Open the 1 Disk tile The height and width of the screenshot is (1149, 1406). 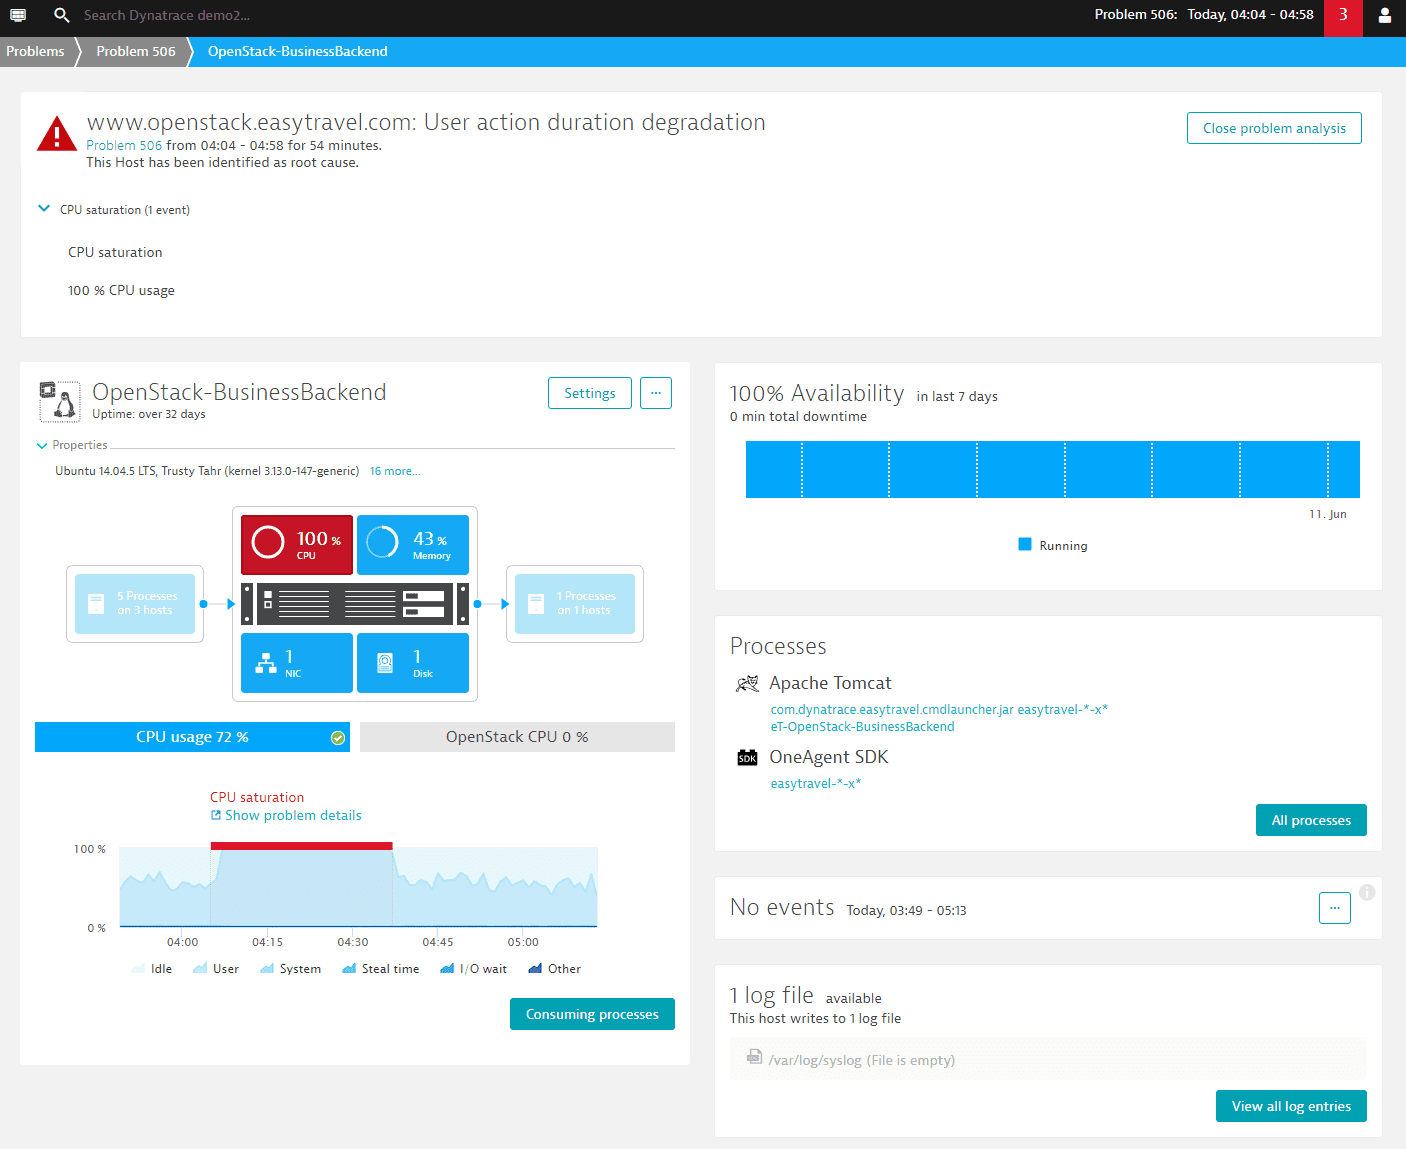coord(413,663)
